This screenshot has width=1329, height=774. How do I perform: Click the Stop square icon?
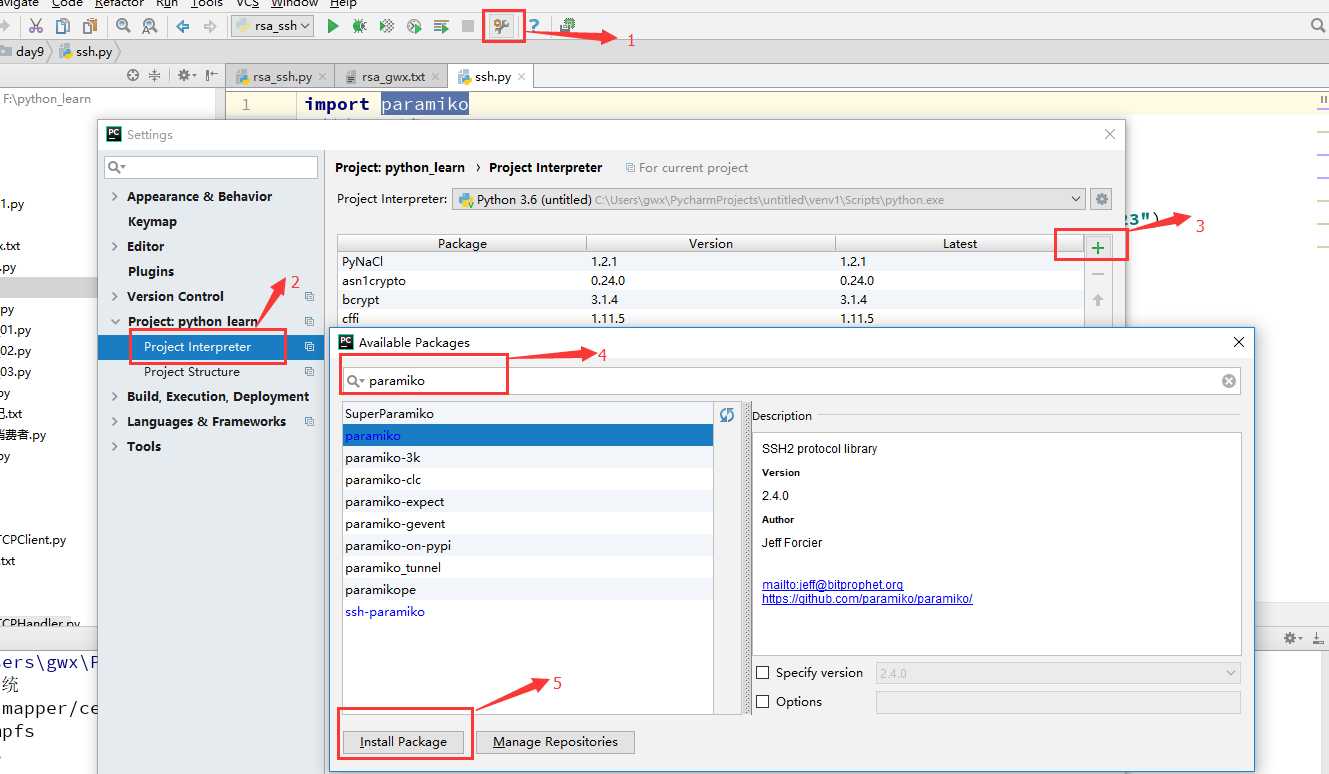468,26
